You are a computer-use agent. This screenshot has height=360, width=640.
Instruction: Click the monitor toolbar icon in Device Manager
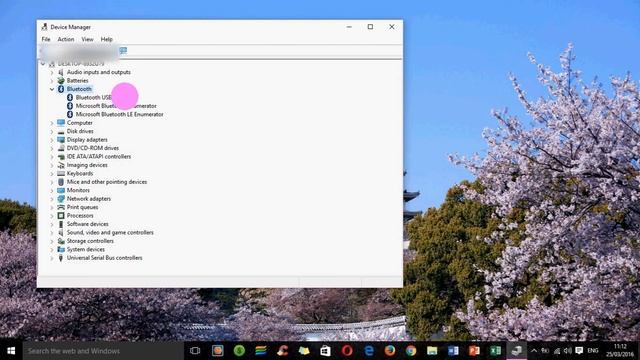[123, 50]
